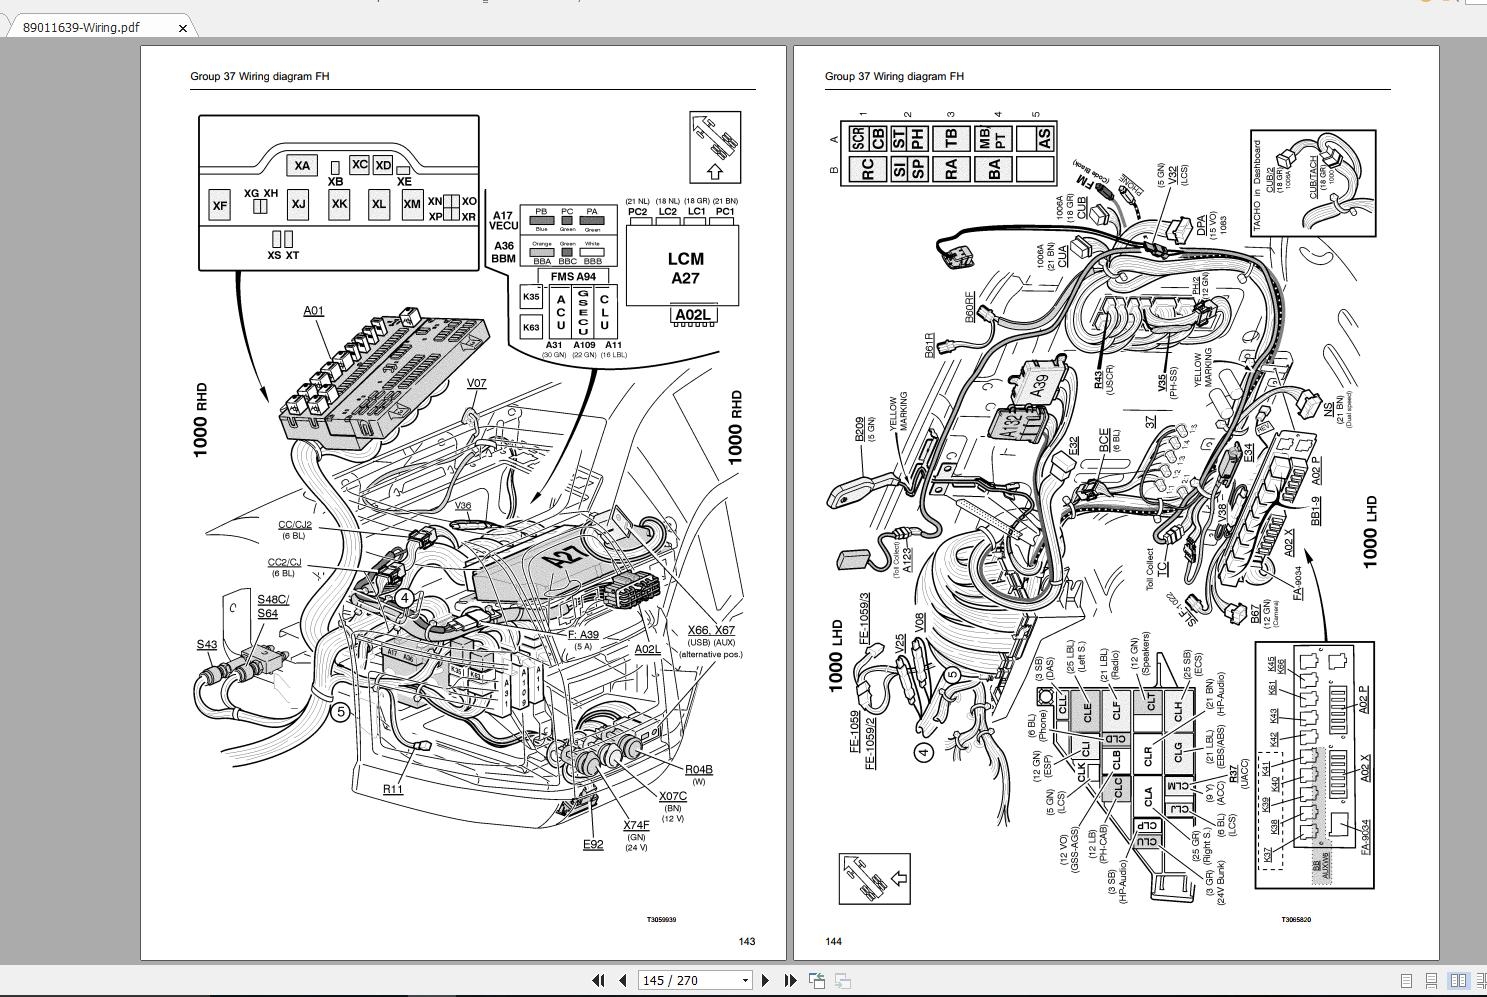This screenshot has height=997, width=1487.
Task: Click page number 143 on the left page
Action: click(x=748, y=941)
